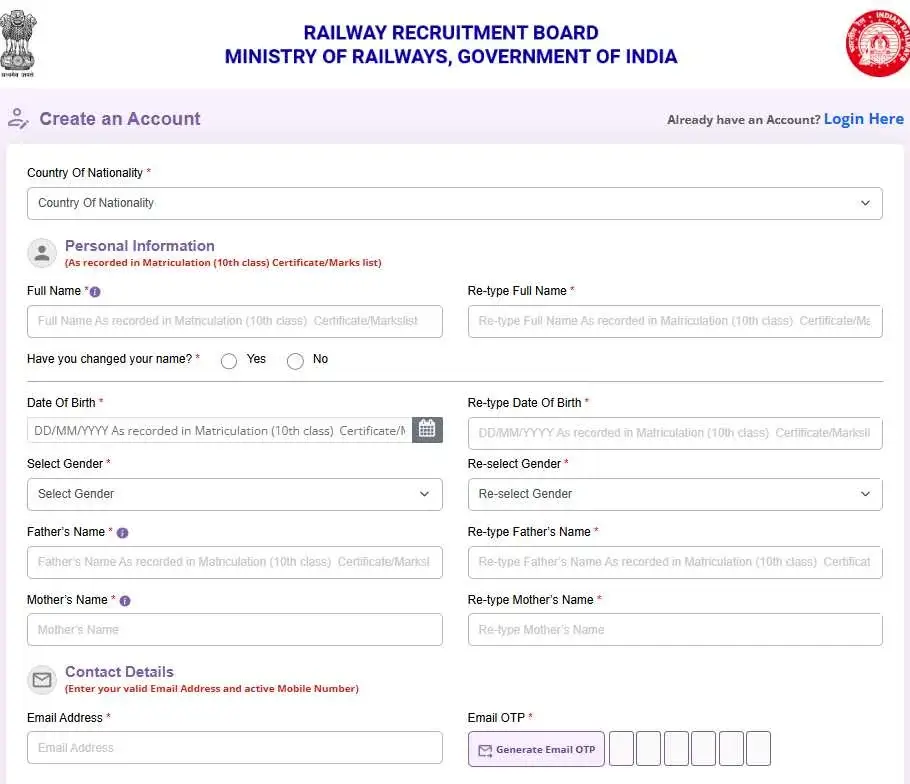This screenshot has width=910, height=784.
Task: Click the info icon beside Father's Name
Action: [122, 533]
